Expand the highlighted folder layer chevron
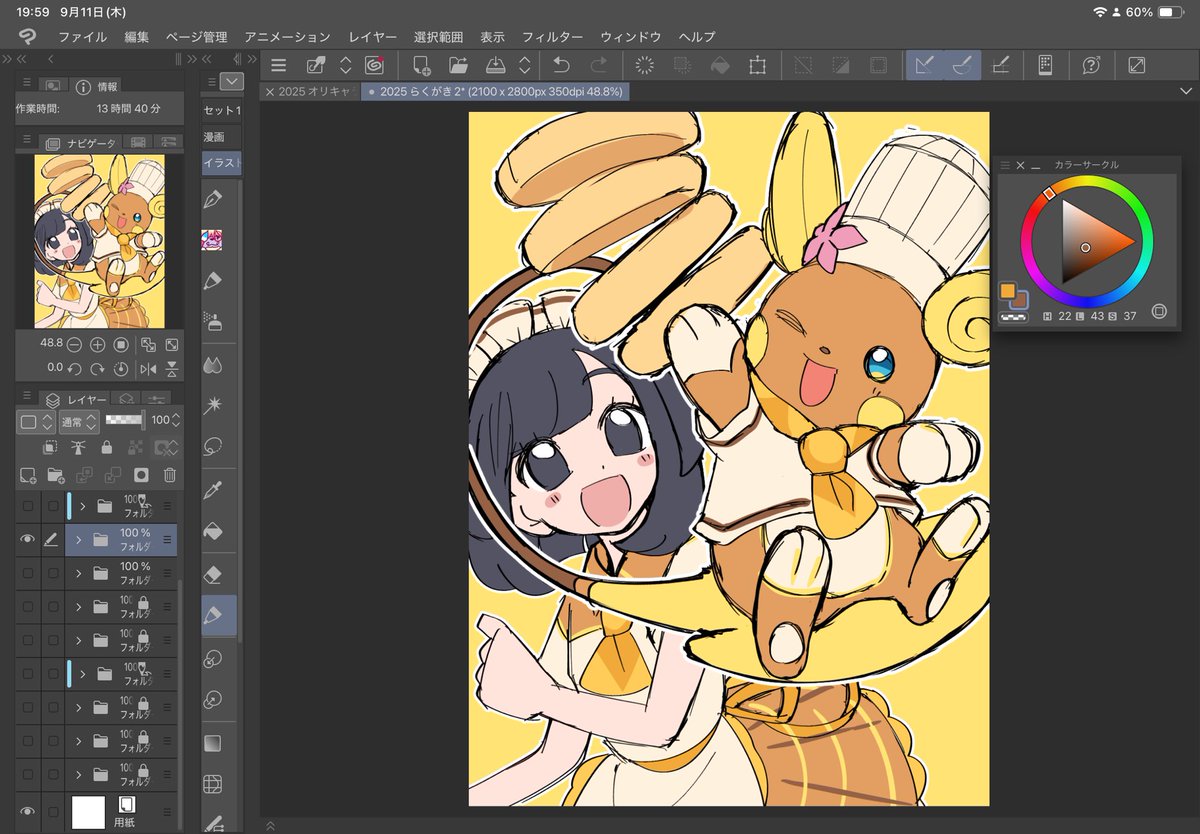 click(80, 540)
